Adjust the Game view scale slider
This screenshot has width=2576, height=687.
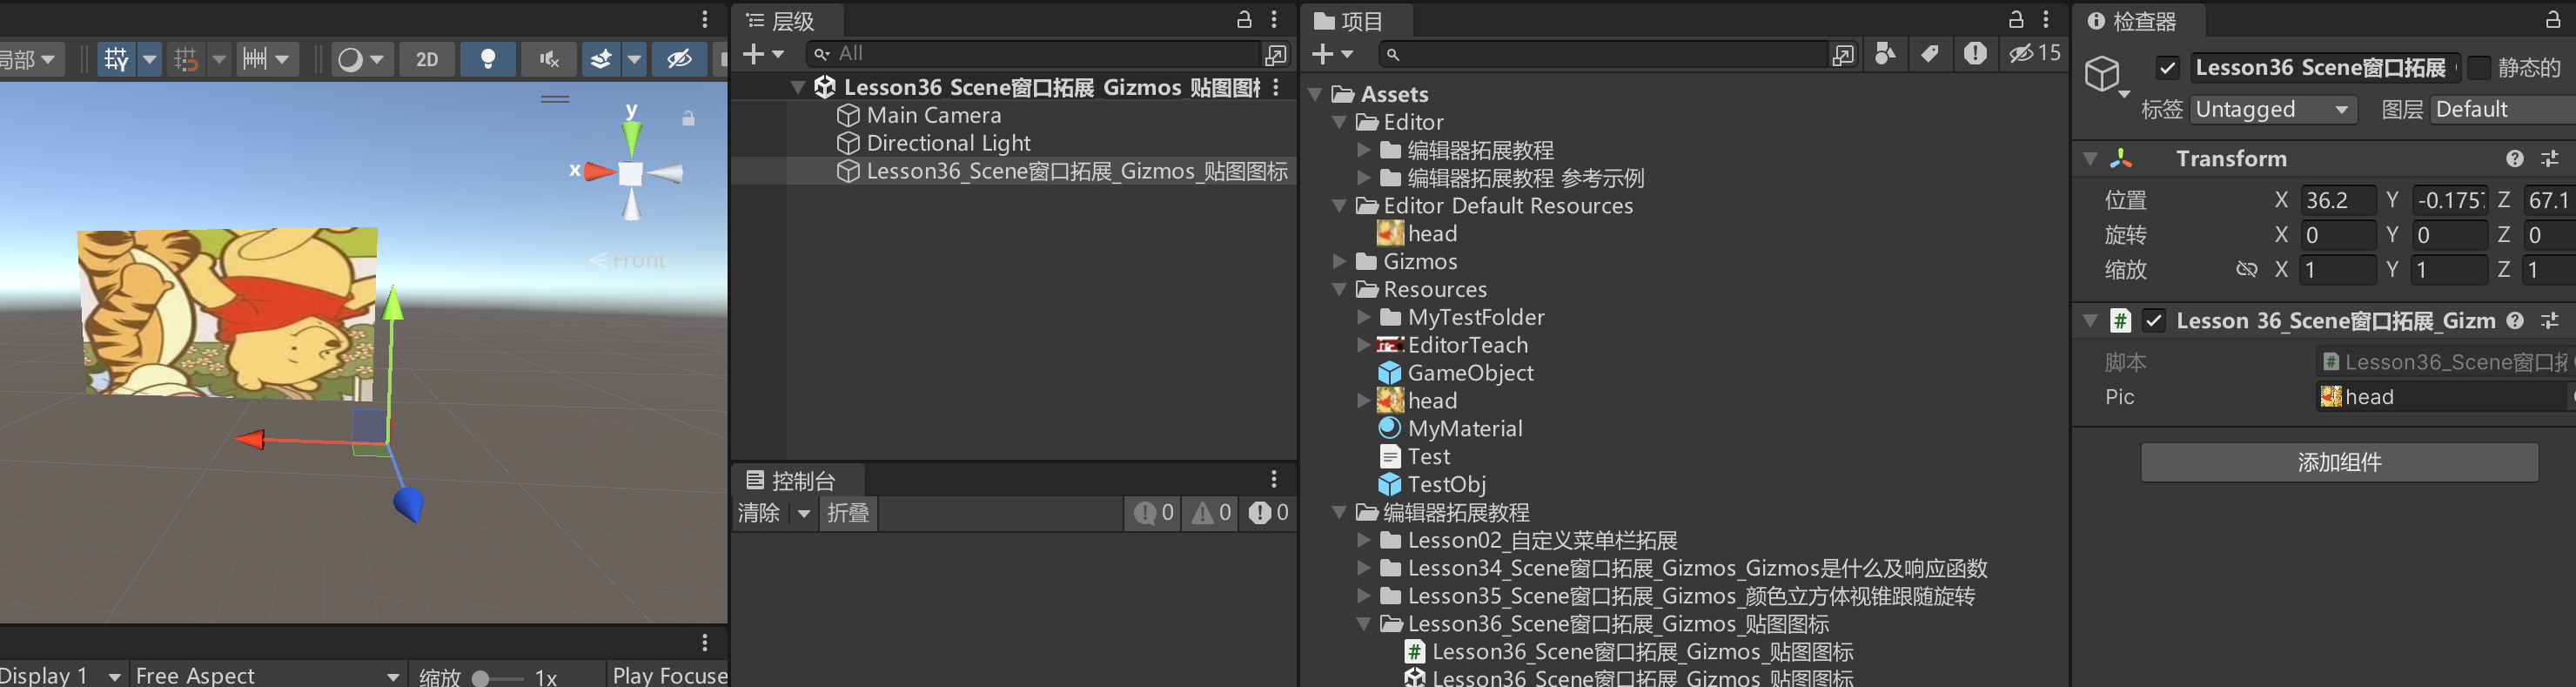pyautogui.click(x=481, y=678)
